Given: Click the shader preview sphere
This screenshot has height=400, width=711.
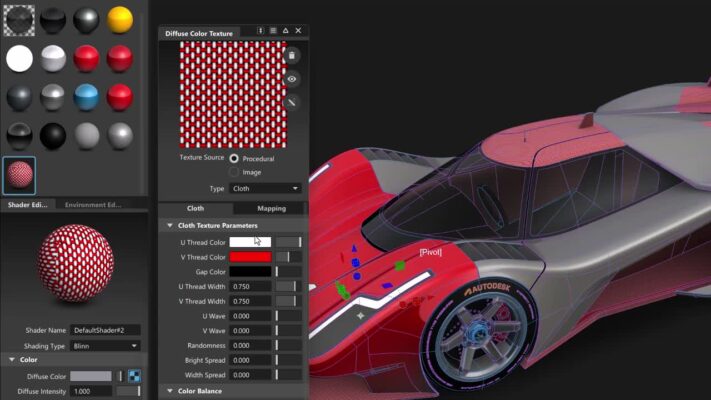Looking at the screenshot, I should point(76,263).
